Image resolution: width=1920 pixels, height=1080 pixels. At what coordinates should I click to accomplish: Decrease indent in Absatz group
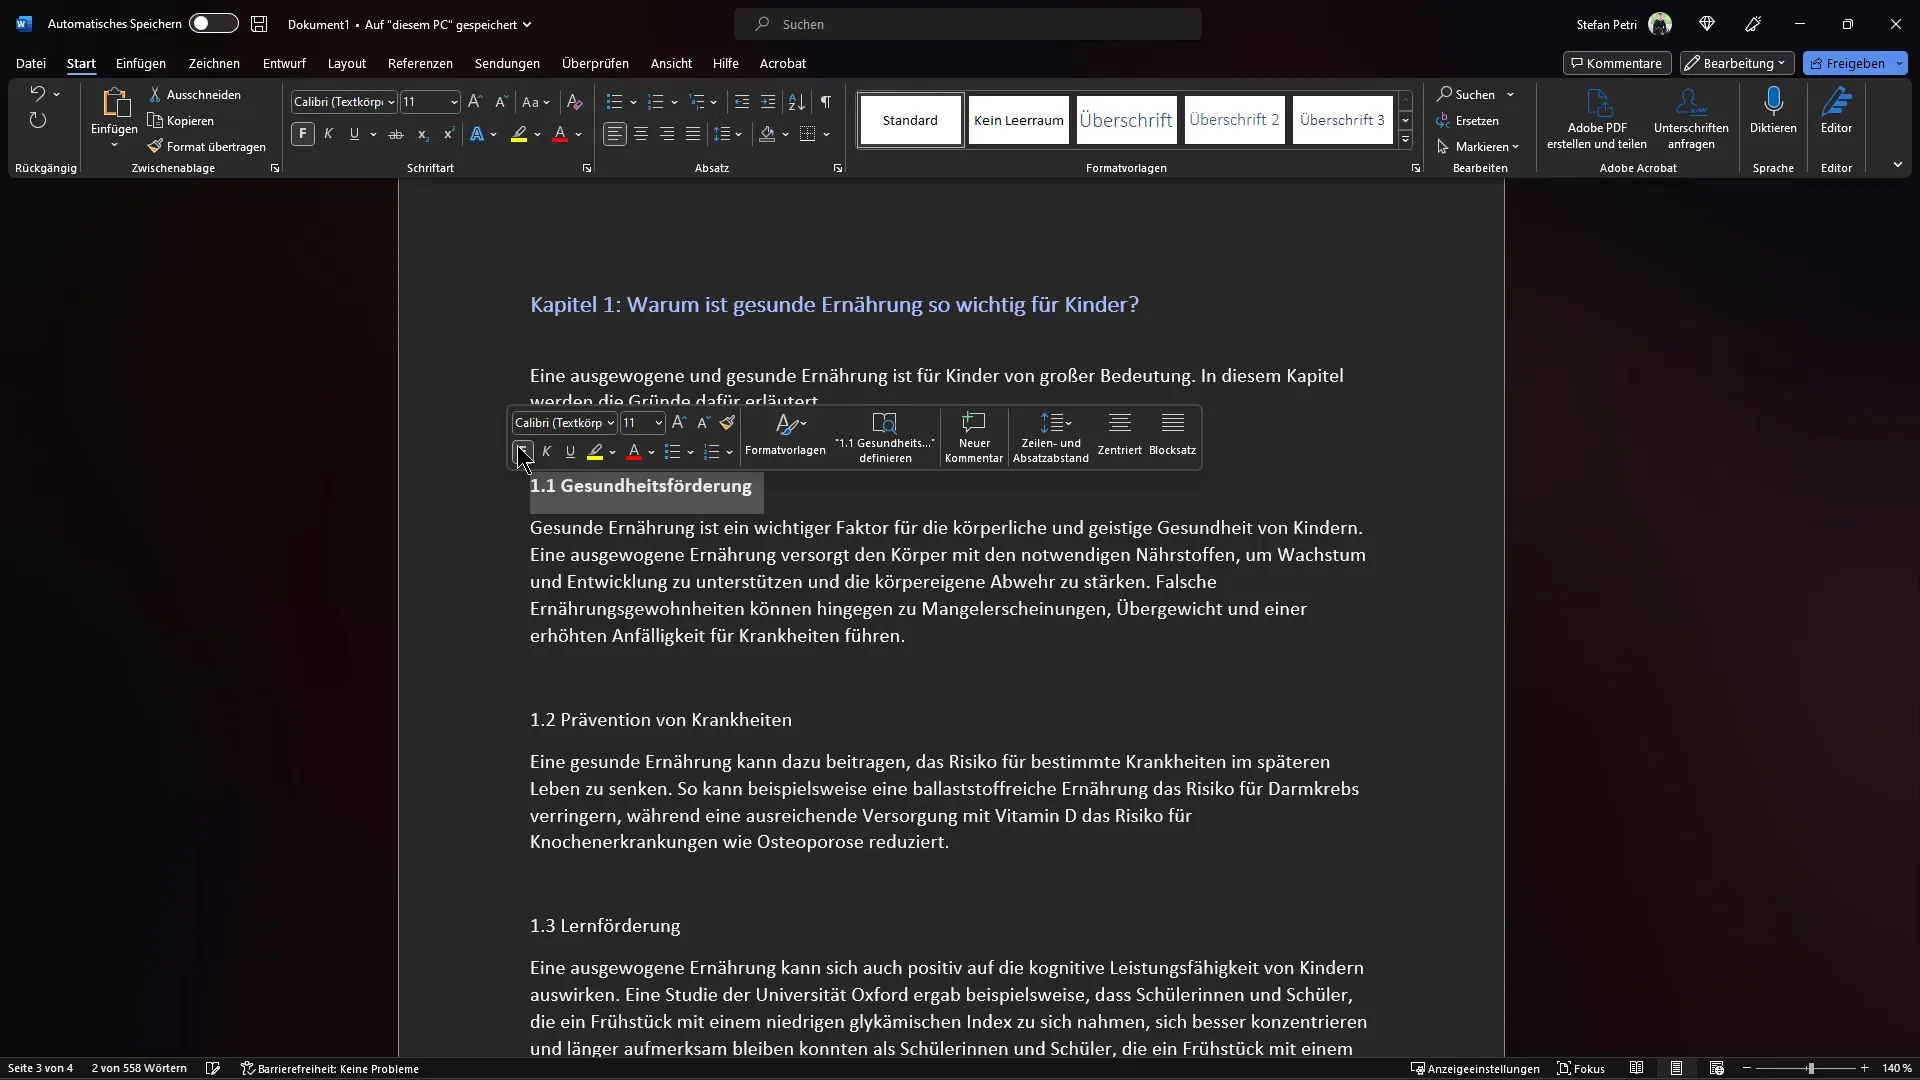(x=742, y=102)
